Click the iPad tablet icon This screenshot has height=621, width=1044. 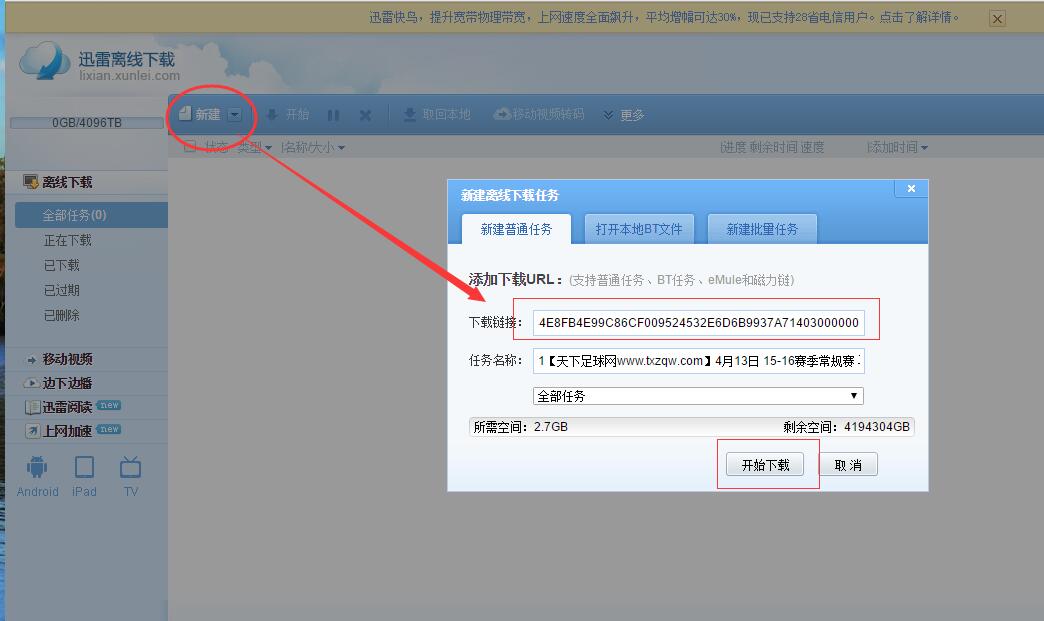click(x=85, y=467)
